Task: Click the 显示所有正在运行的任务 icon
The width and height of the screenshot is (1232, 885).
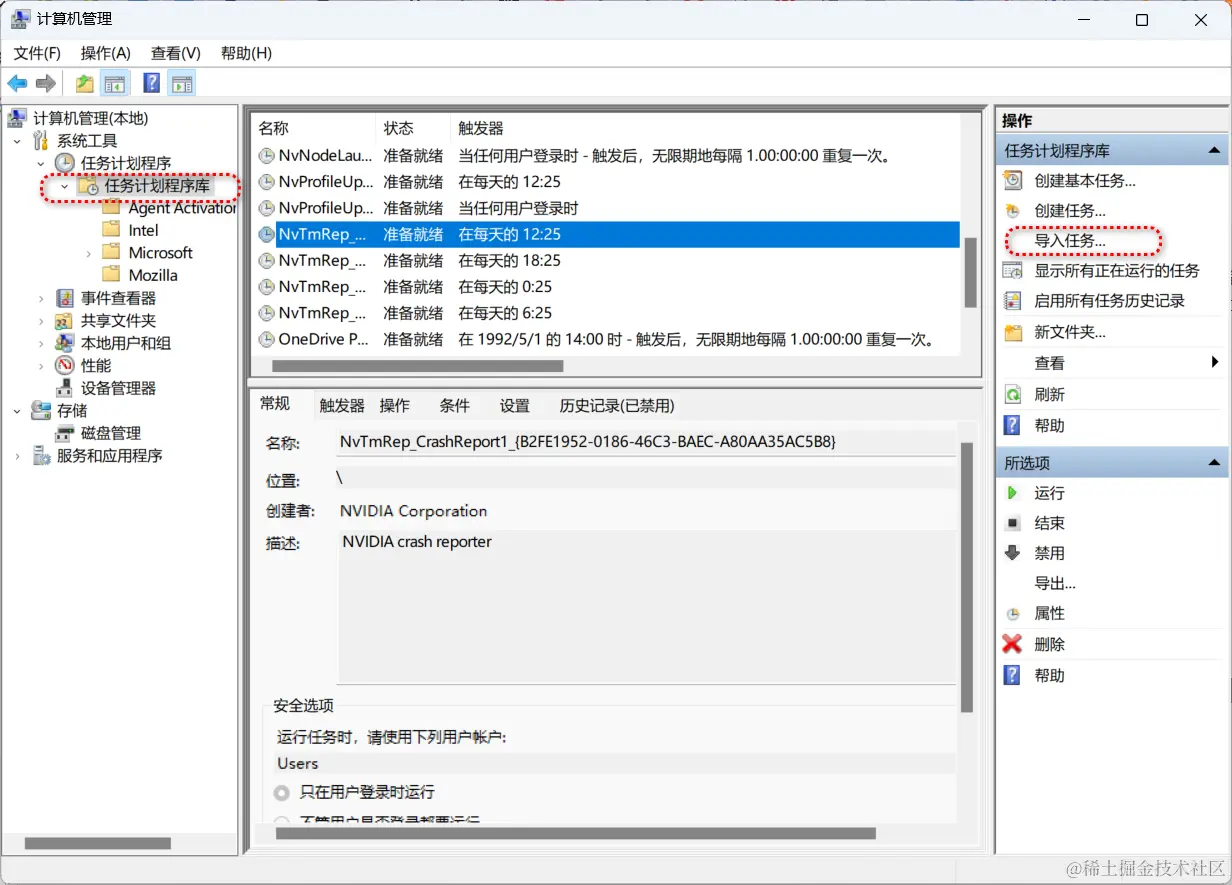Action: [1013, 271]
